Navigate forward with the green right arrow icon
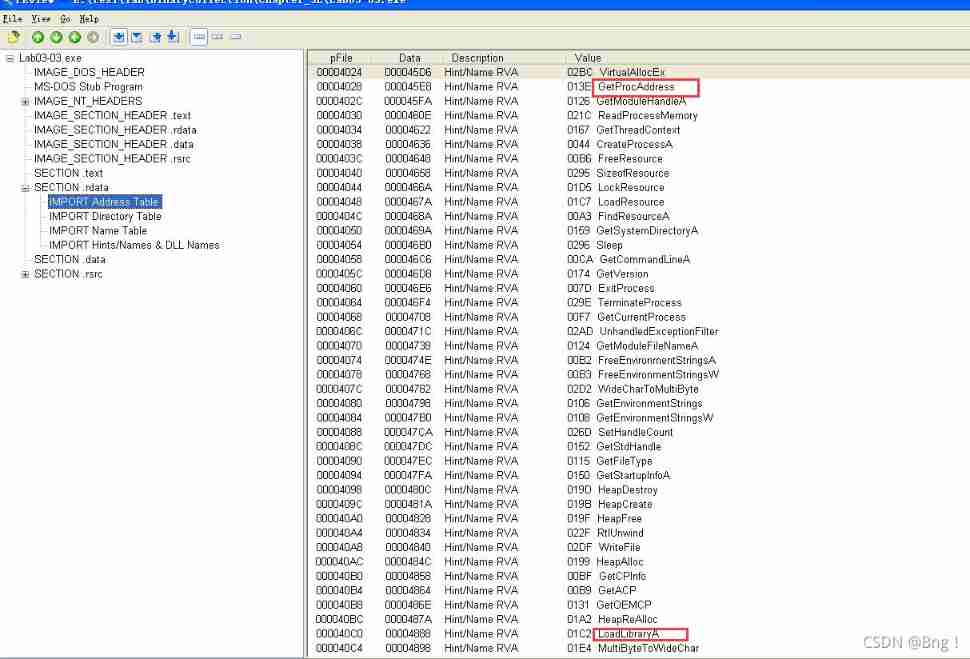This screenshot has width=970, height=659. click(73, 37)
